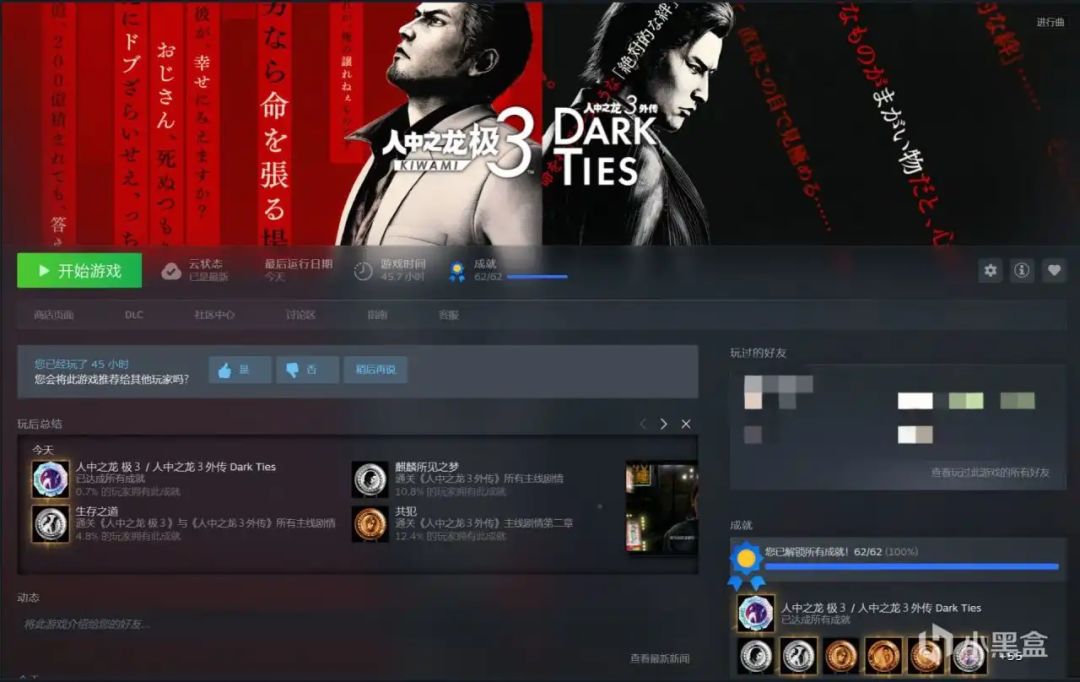Click the 麒麟所见之梦 achievement icon
This screenshot has width=1080, height=682.
point(370,479)
